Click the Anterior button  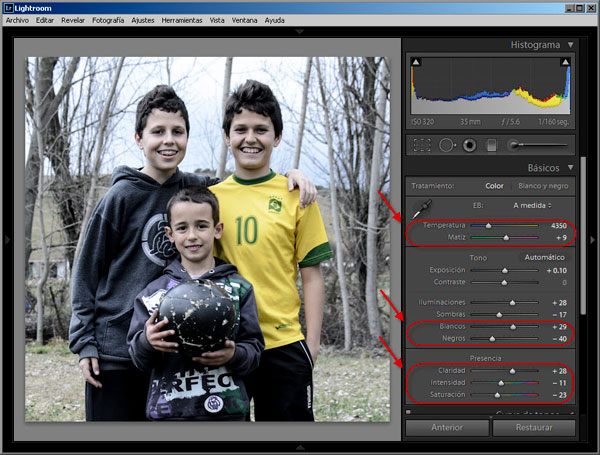(447, 427)
